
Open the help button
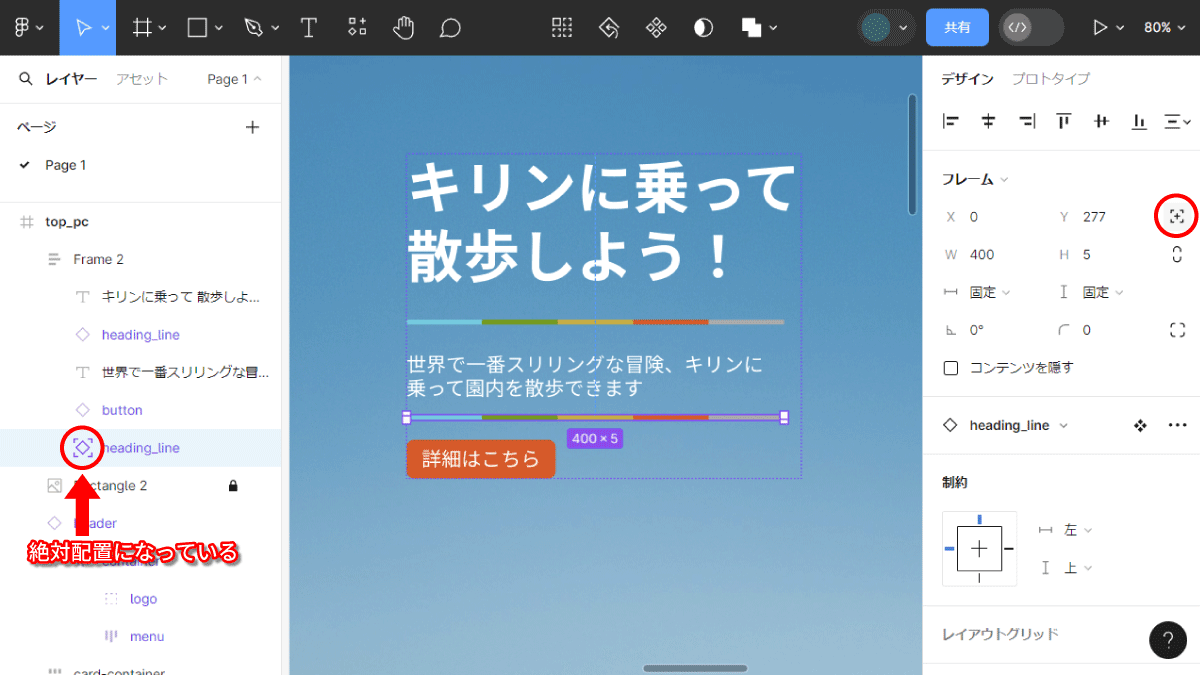(1168, 640)
